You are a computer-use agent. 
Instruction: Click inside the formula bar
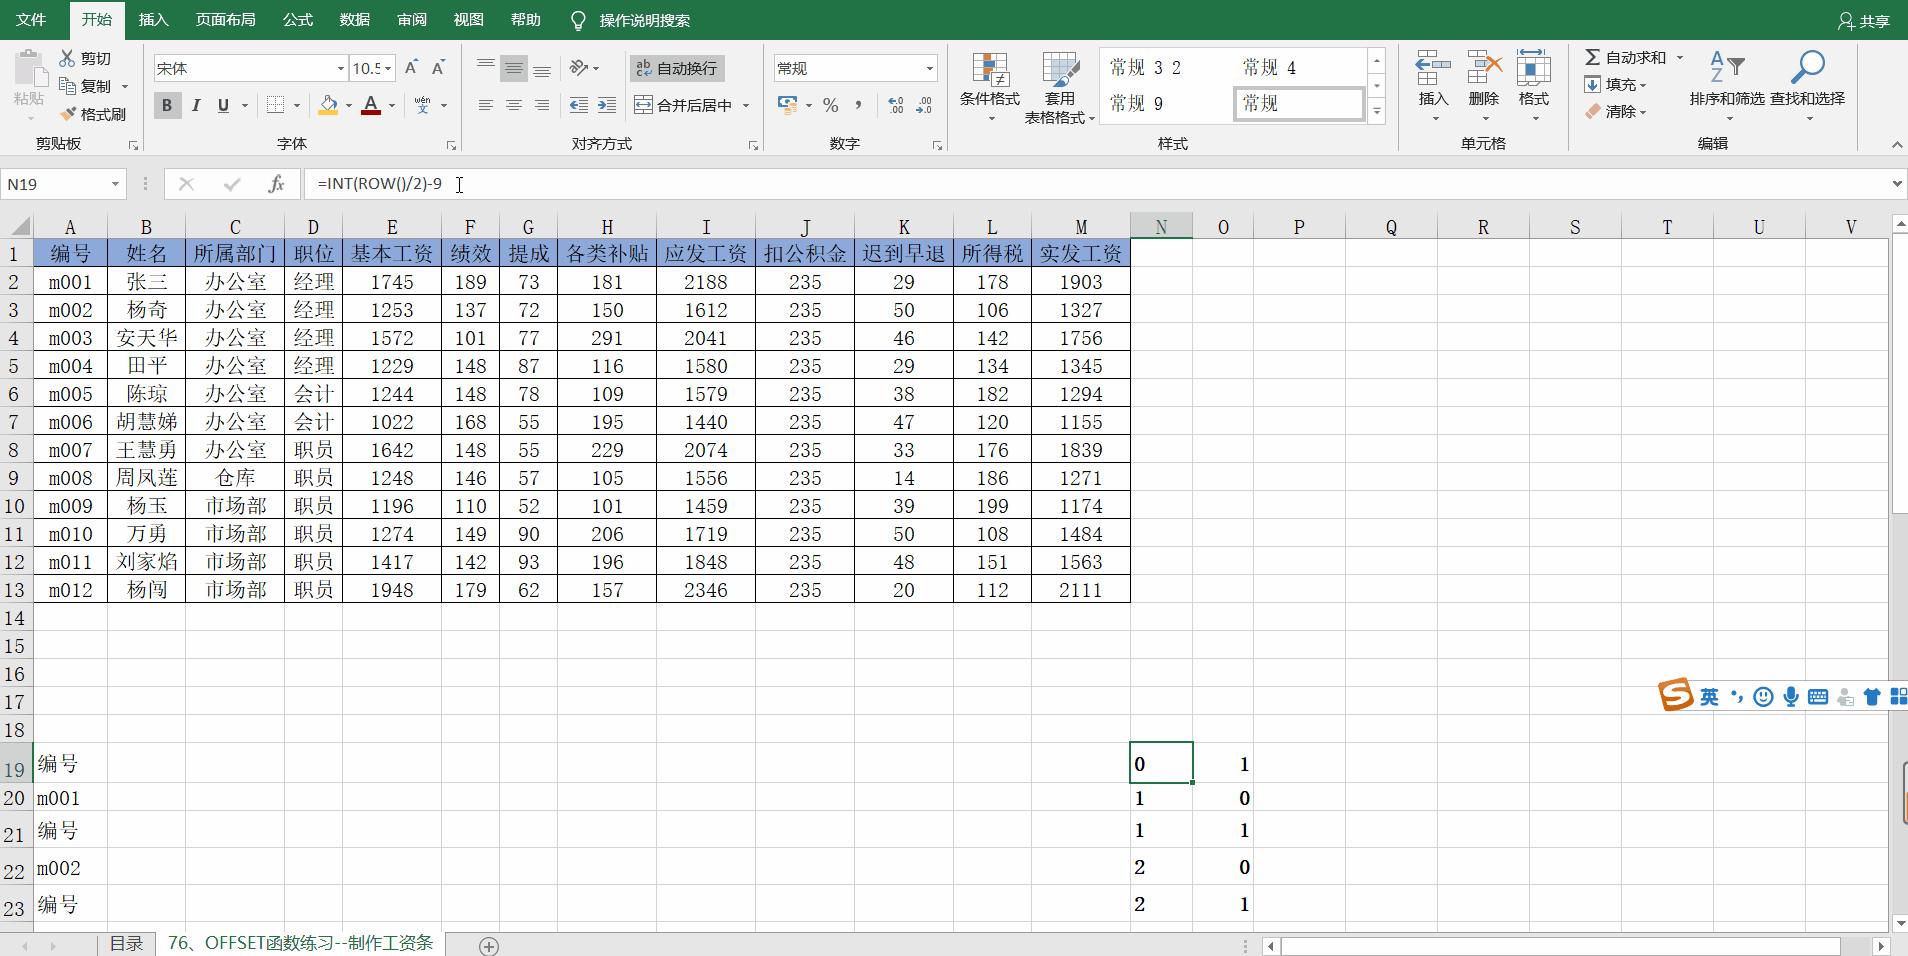[600, 183]
